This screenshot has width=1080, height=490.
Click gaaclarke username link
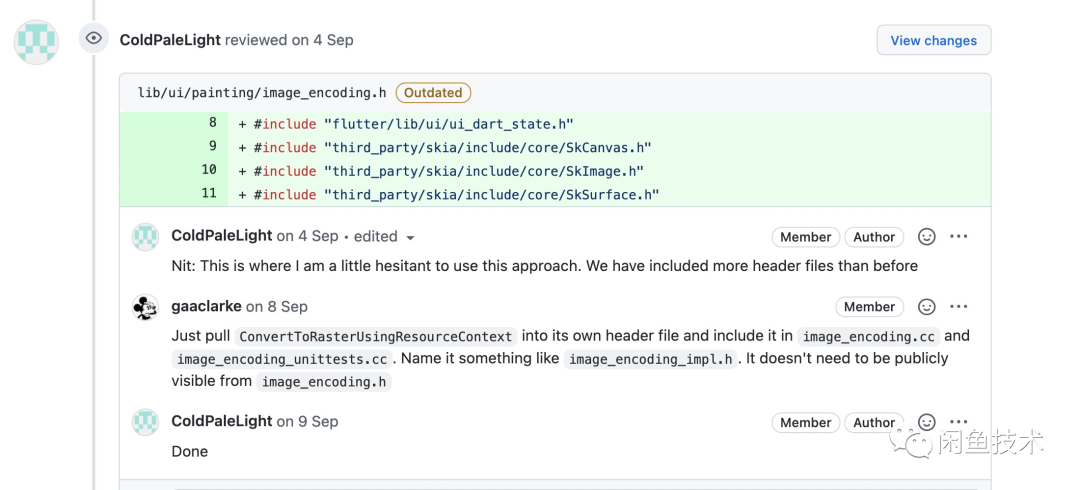click(206, 307)
